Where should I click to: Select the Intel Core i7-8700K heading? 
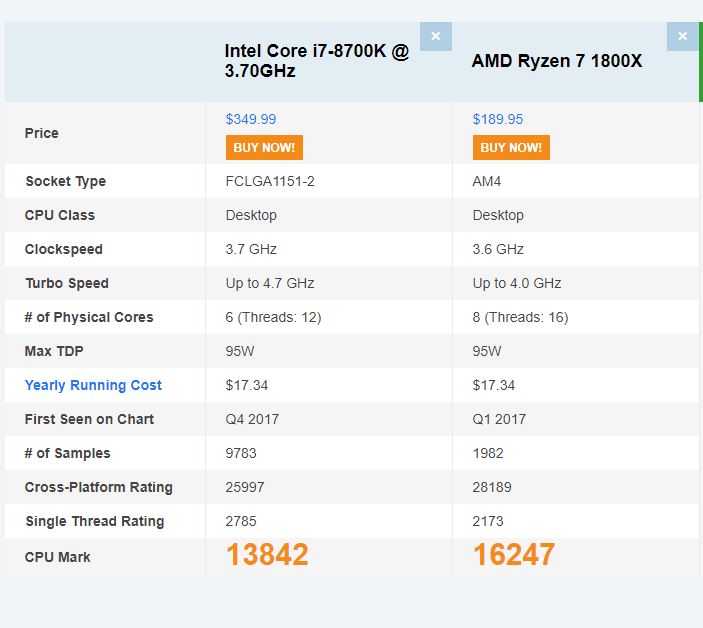[x=317, y=61]
